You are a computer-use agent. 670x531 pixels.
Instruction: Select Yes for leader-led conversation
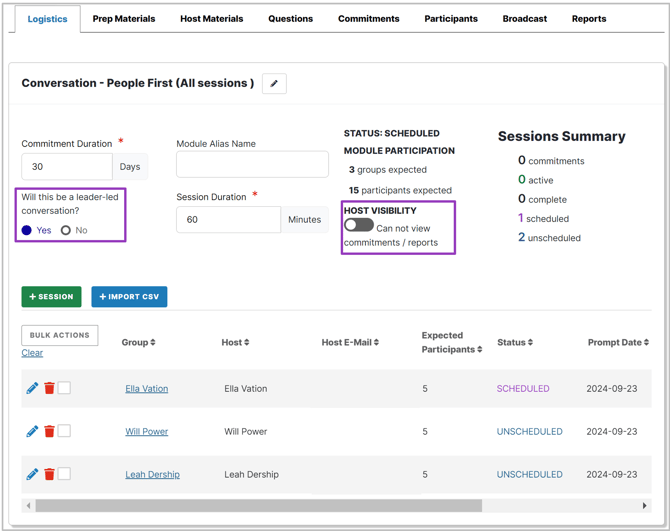(x=27, y=230)
